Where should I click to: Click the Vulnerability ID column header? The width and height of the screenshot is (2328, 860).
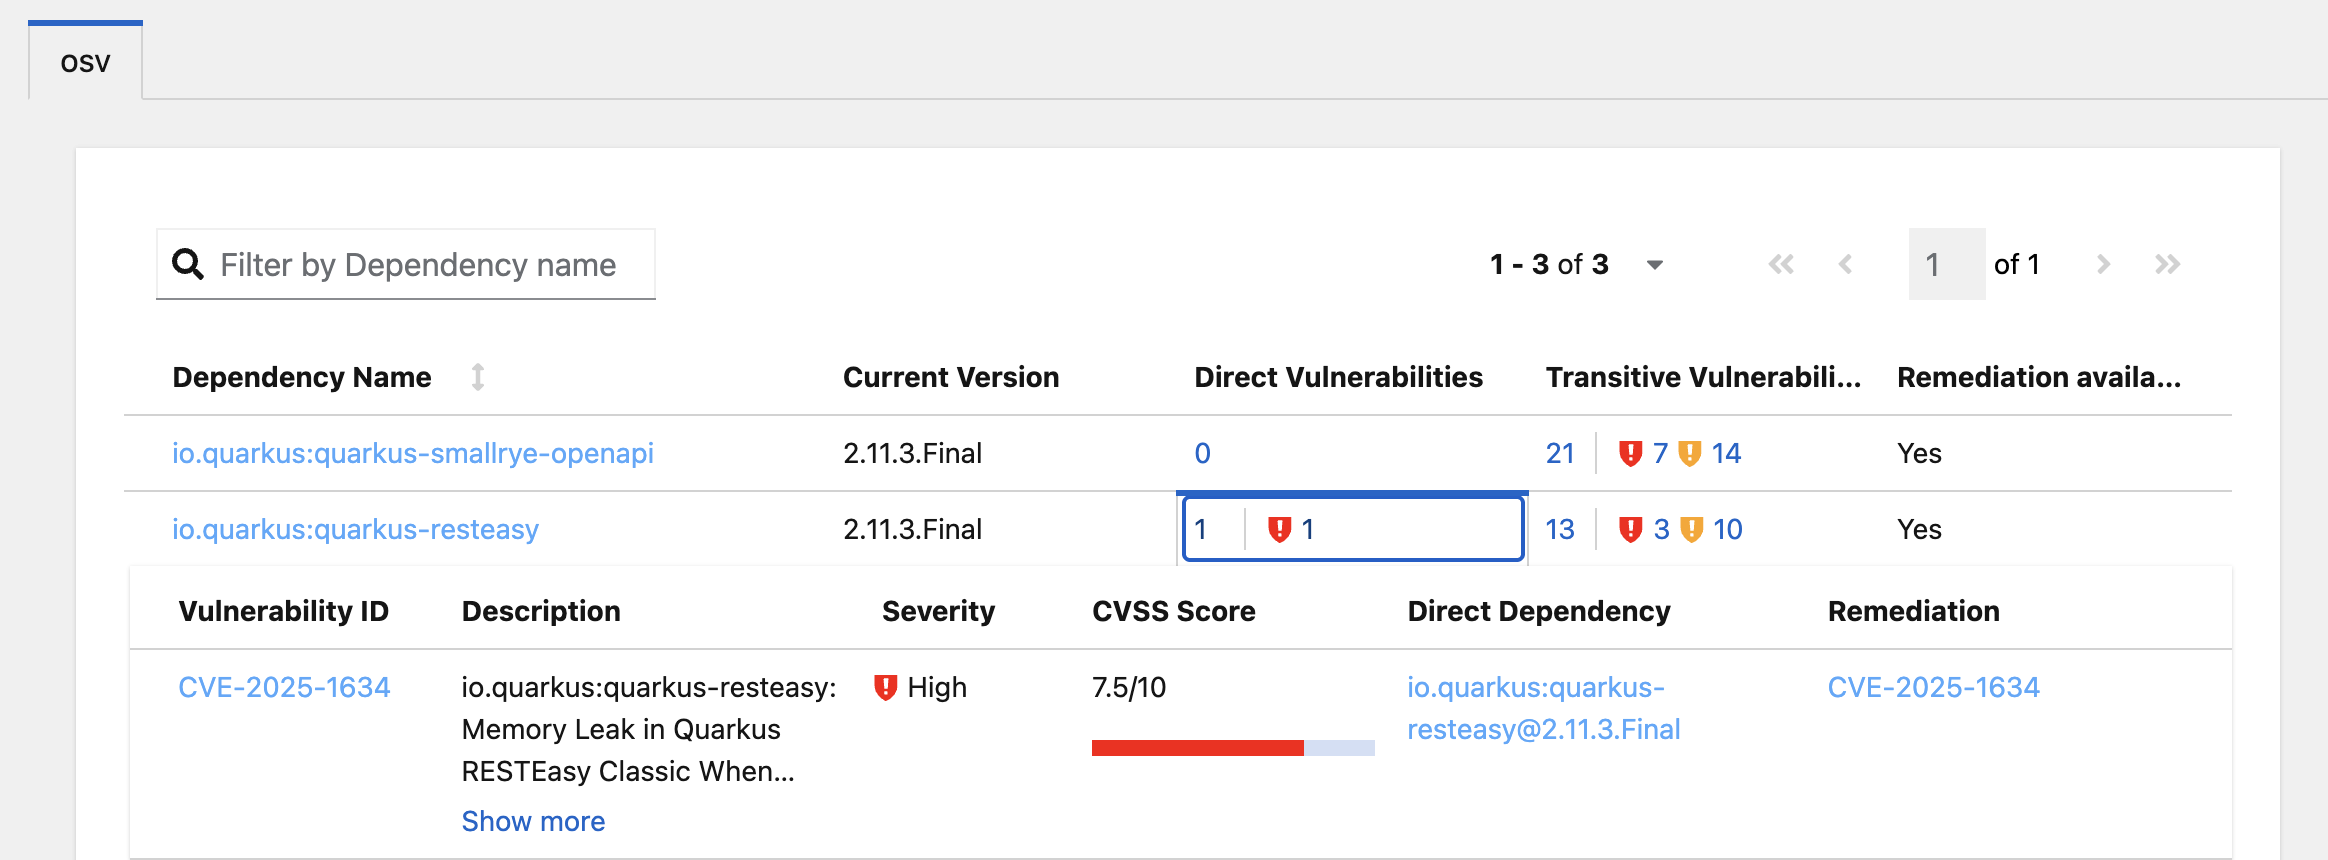[x=284, y=611]
